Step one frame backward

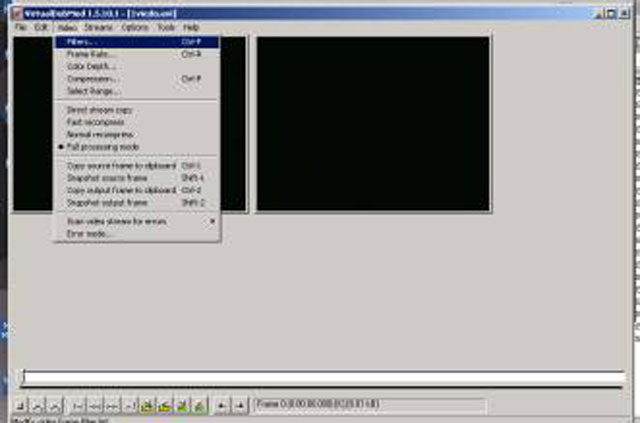(x=95, y=406)
